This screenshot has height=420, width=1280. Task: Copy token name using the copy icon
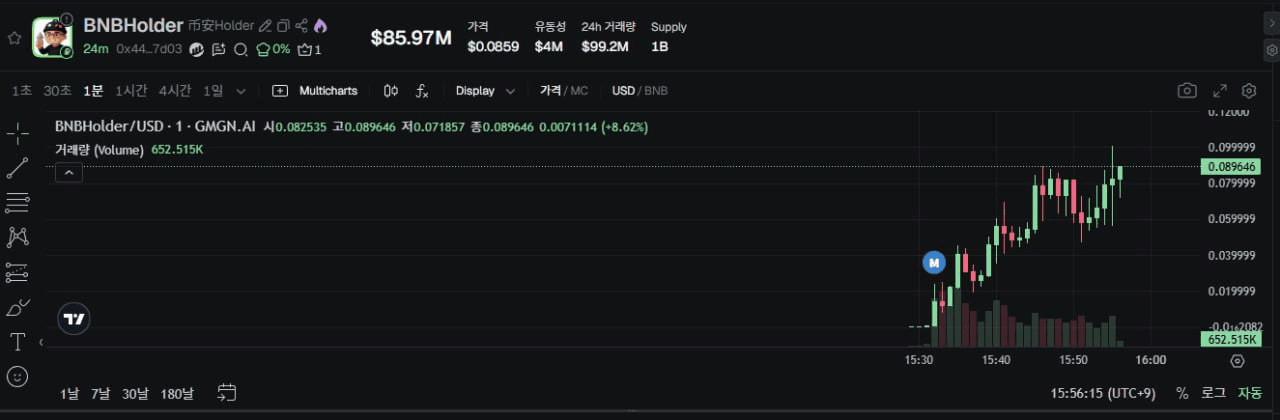tap(283, 26)
